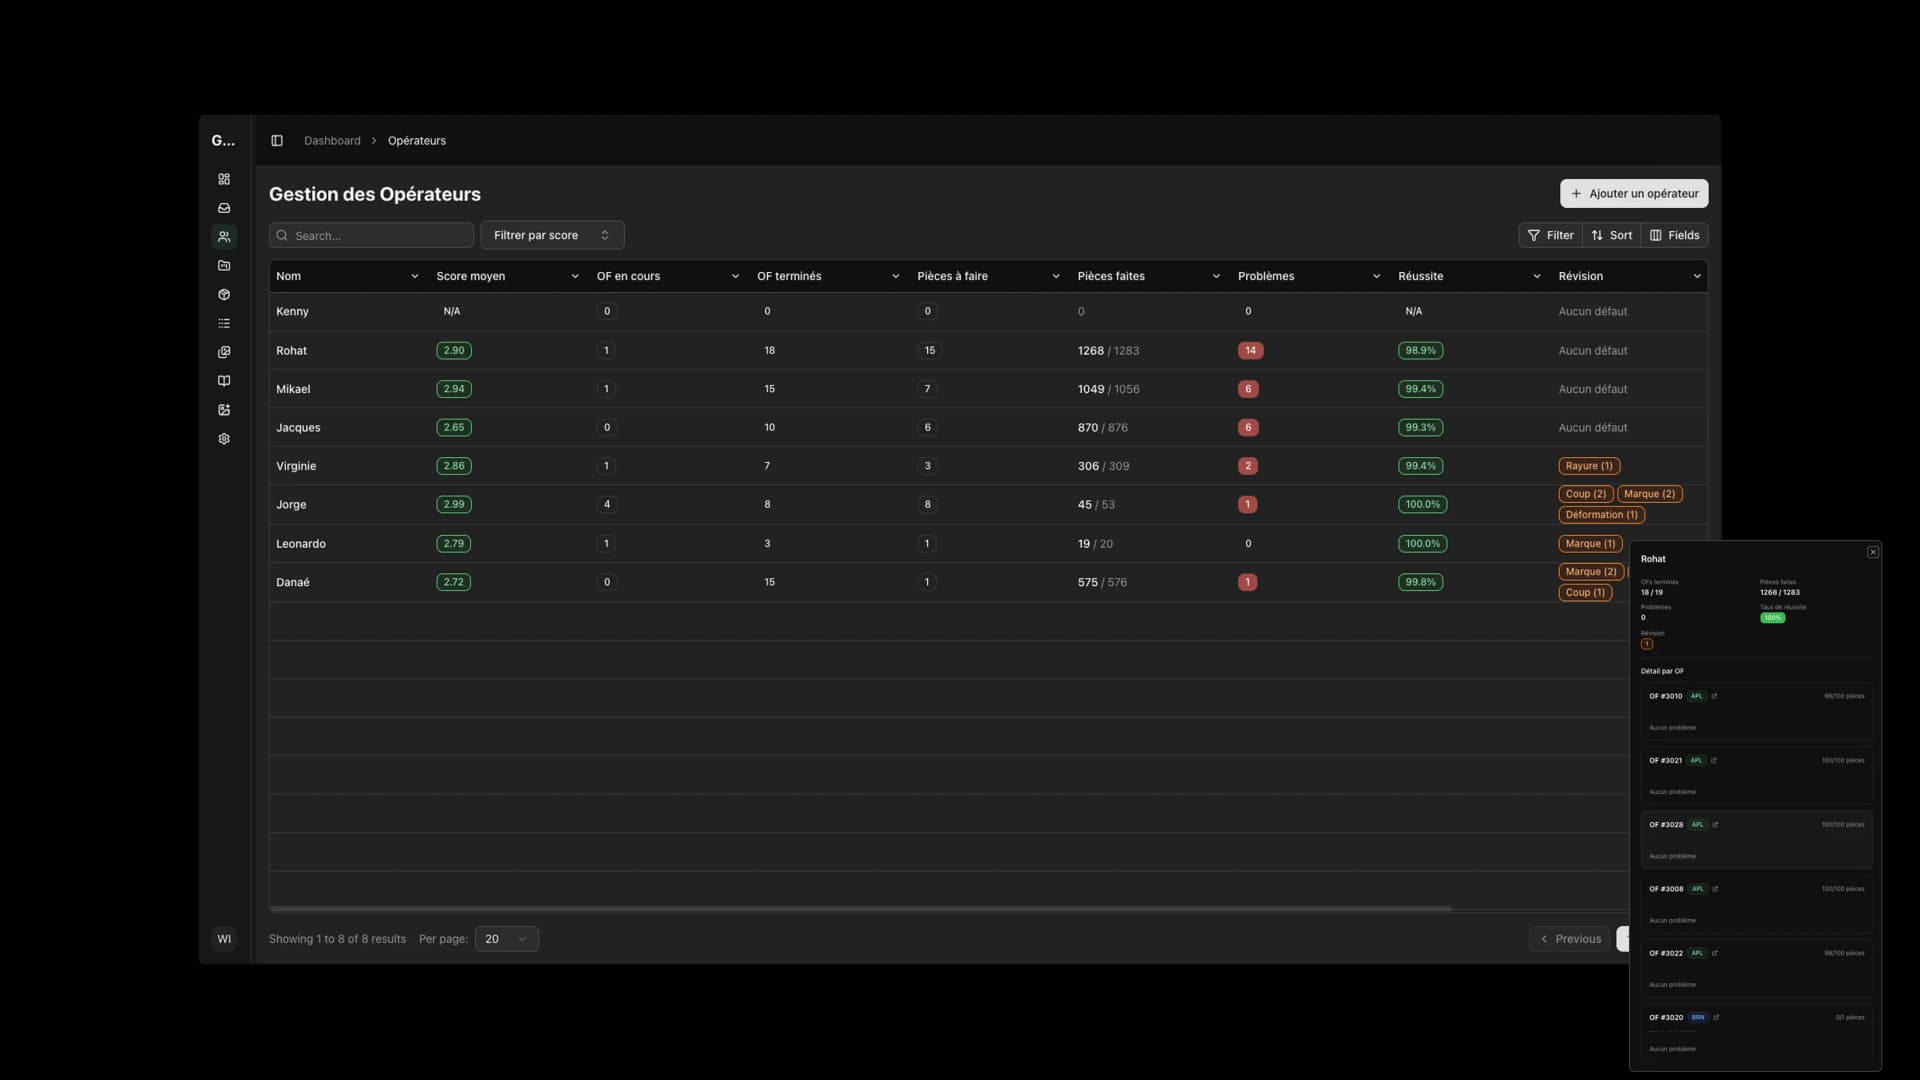Click Ajouter un opérateur button

click(1634, 193)
